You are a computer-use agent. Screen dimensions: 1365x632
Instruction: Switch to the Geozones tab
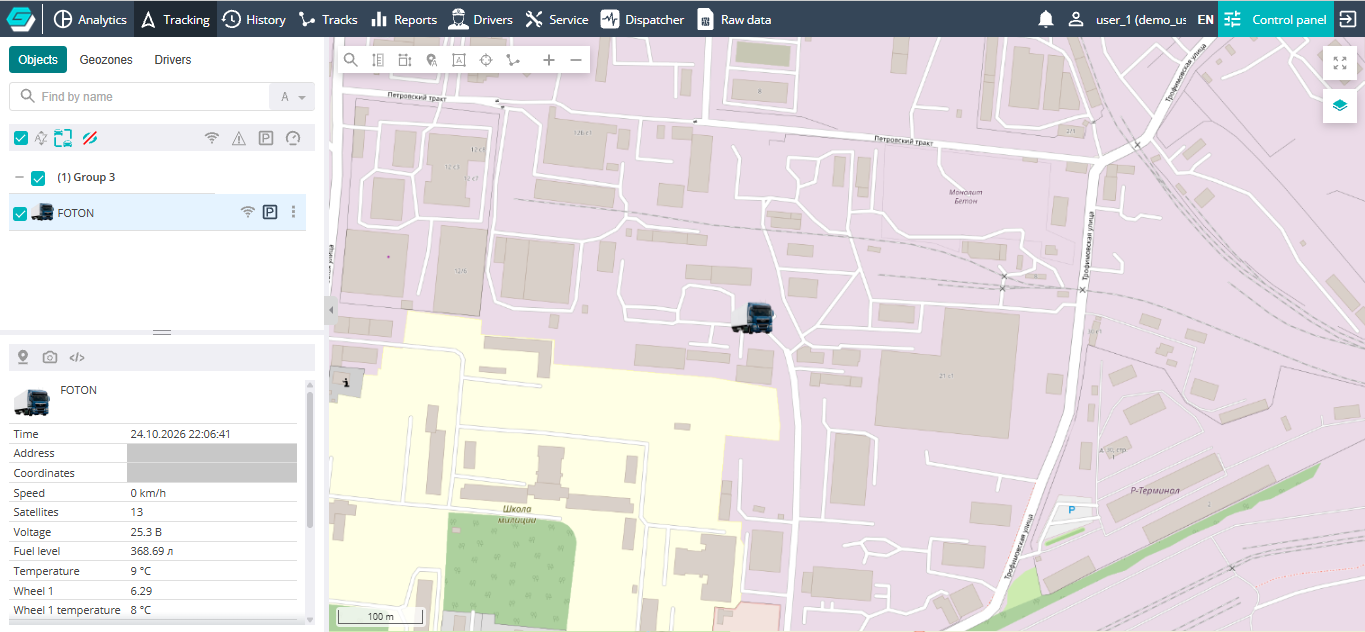click(106, 60)
